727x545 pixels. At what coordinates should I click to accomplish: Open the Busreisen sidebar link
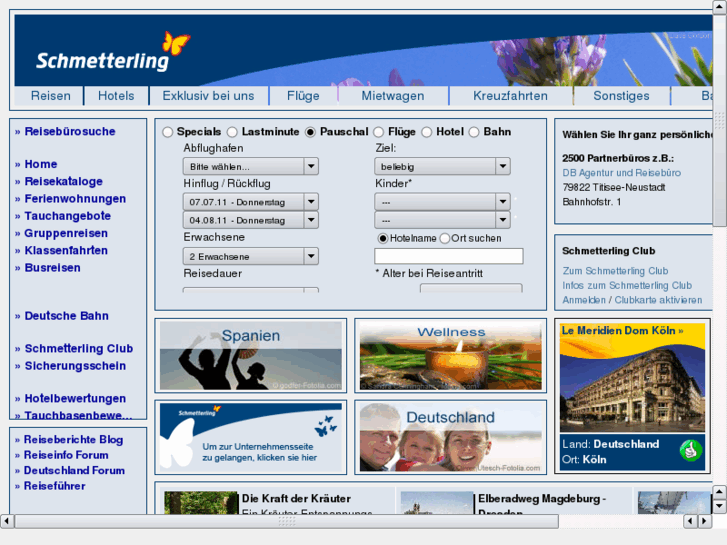pyautogui.click(x=52, y=268)
